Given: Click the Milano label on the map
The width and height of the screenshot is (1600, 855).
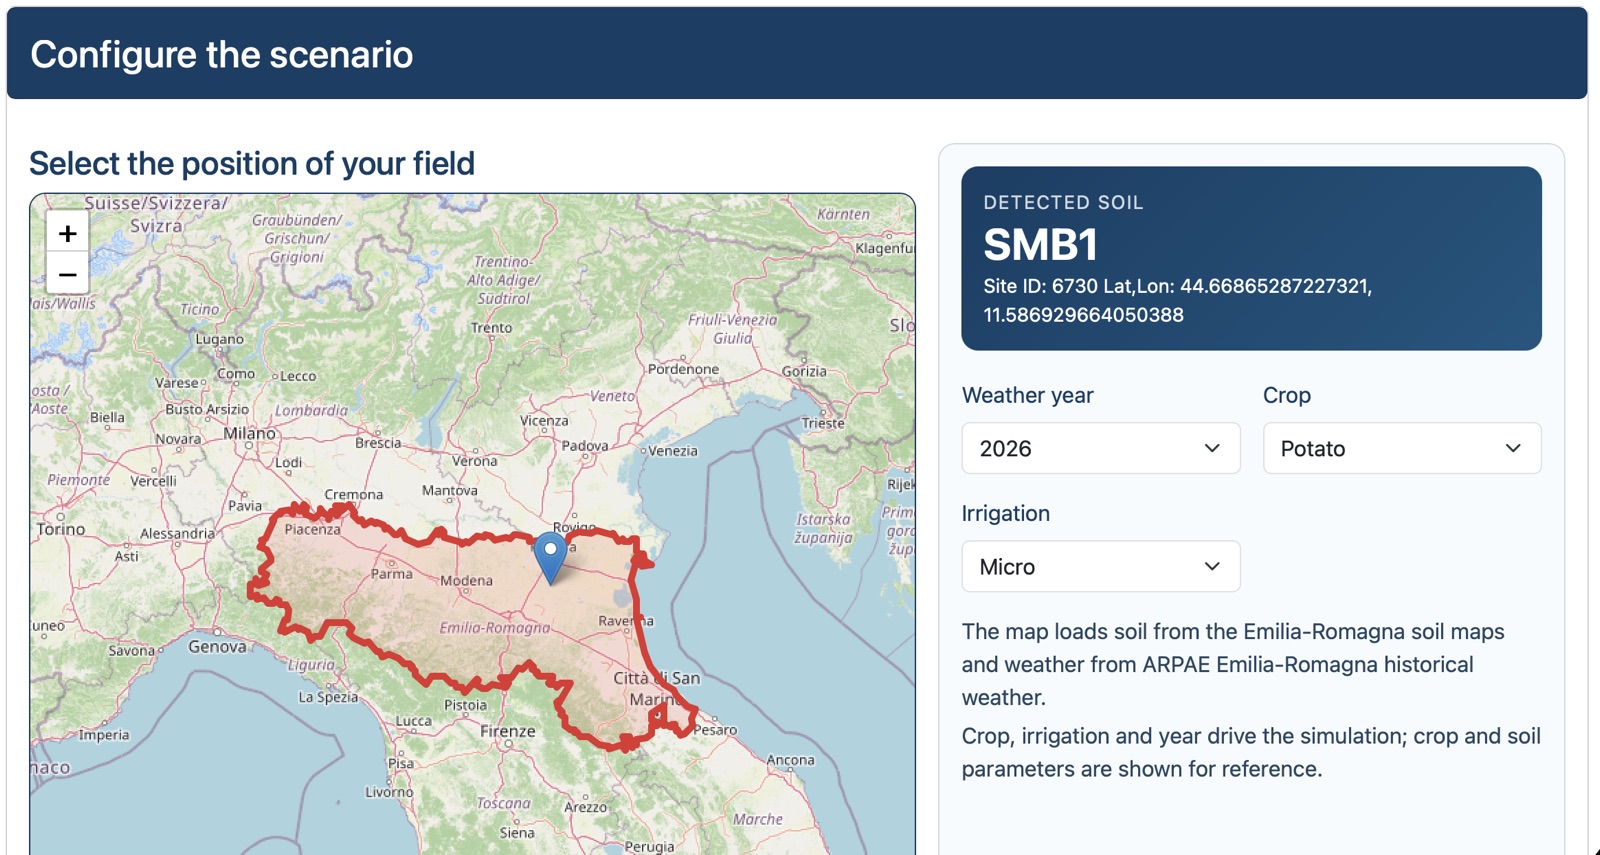Looking at the screenshot, I should pos(249,433).
